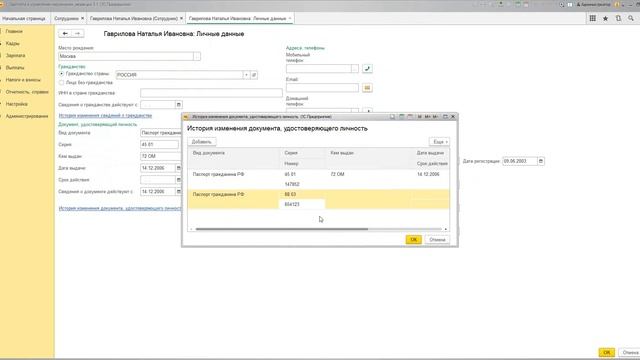Open calendar for Дата выдачи field
Screen dimensions: 640x360
178,168
